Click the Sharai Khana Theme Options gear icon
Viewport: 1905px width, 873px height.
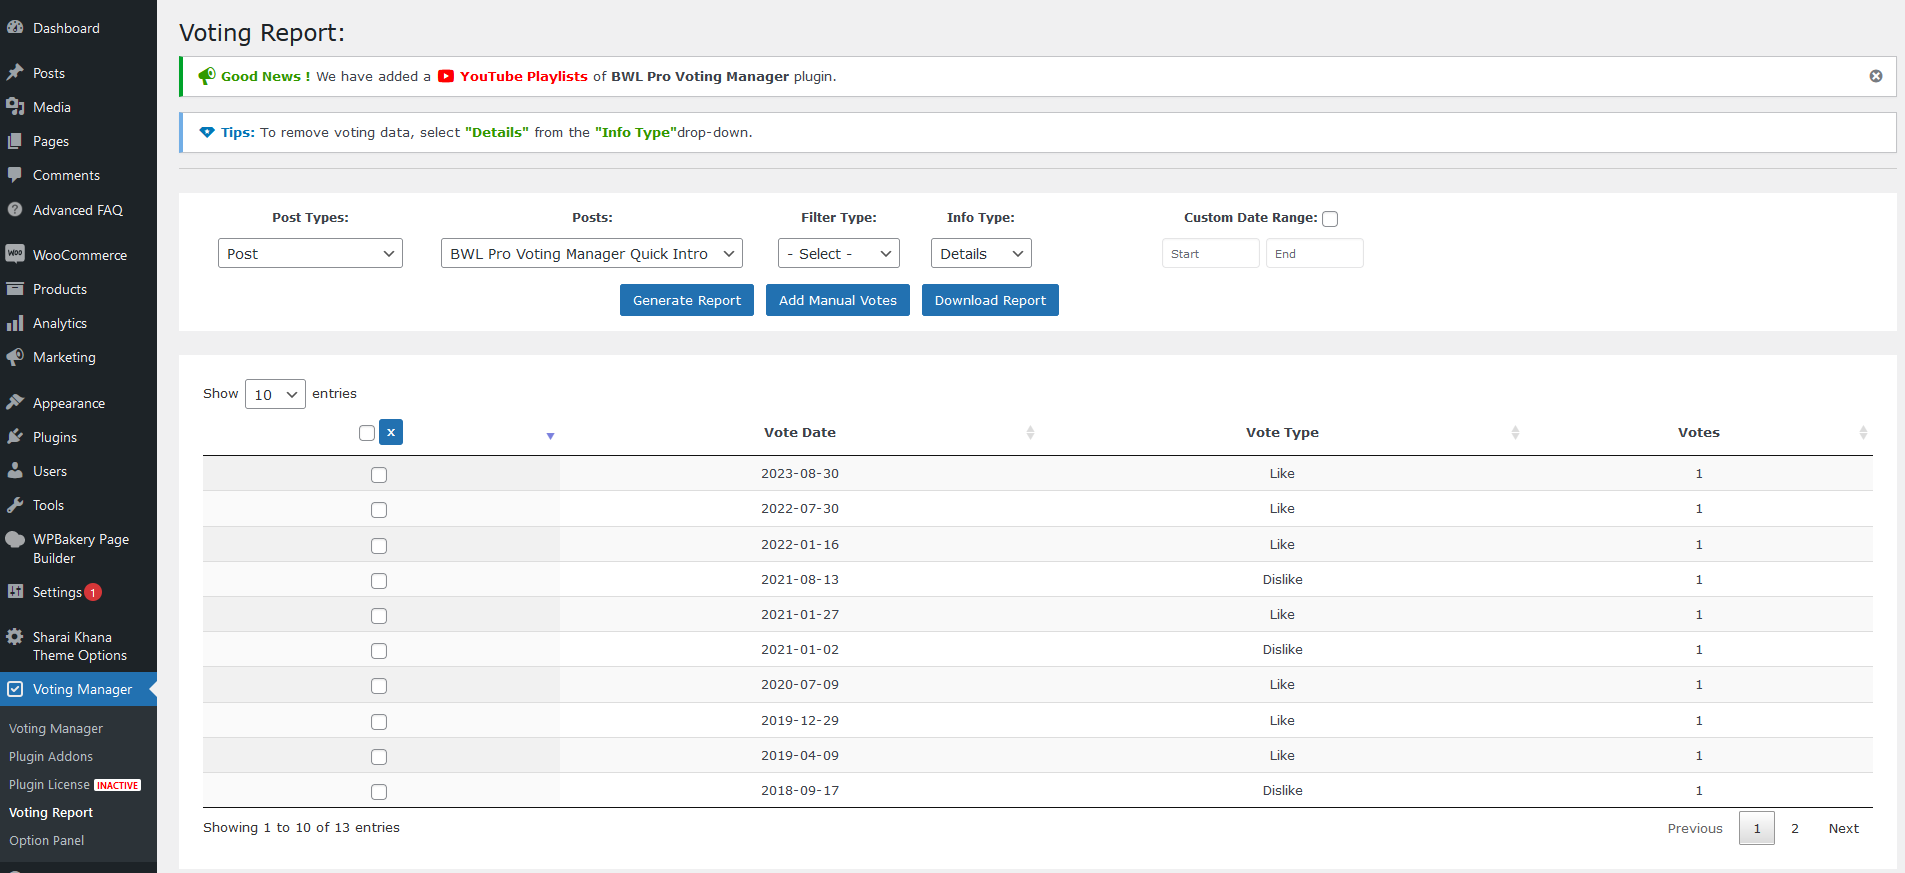point(15,637)
